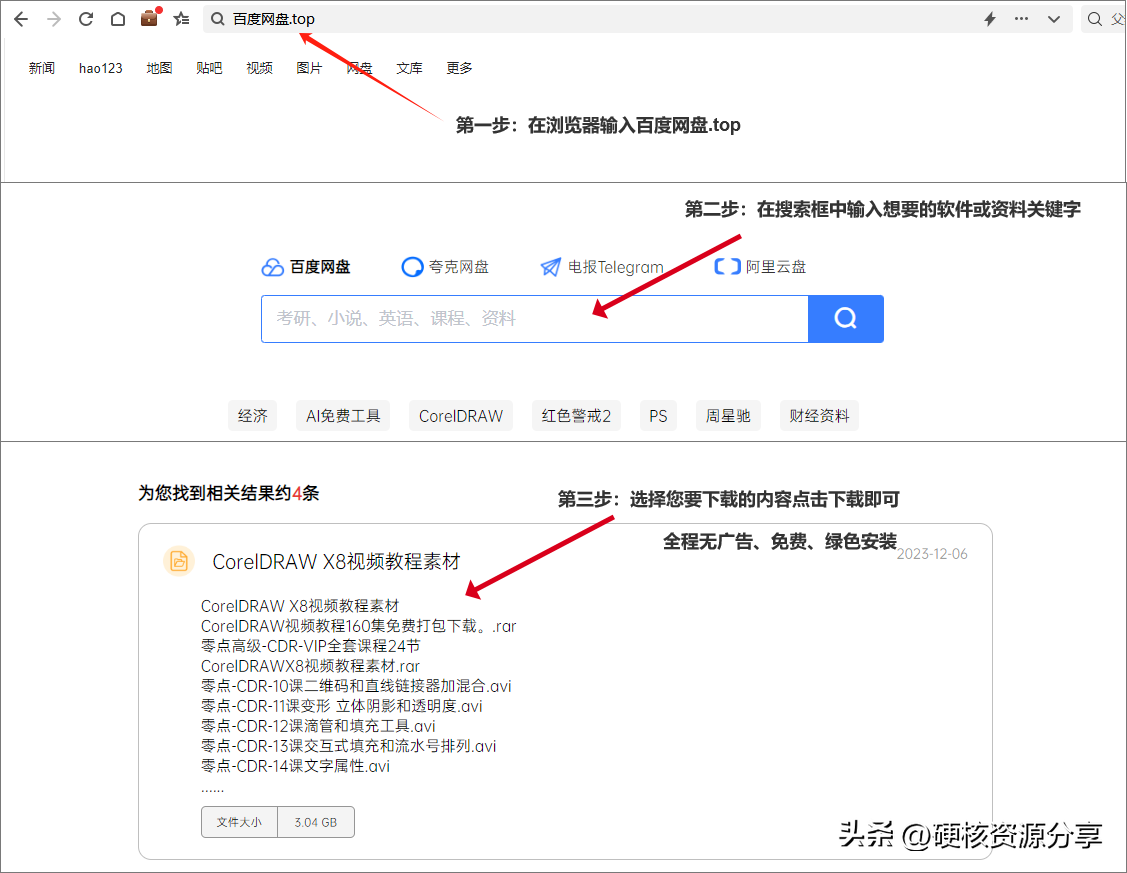
Task: Open the 新闻 navigation link
Action: click(42, 68)
